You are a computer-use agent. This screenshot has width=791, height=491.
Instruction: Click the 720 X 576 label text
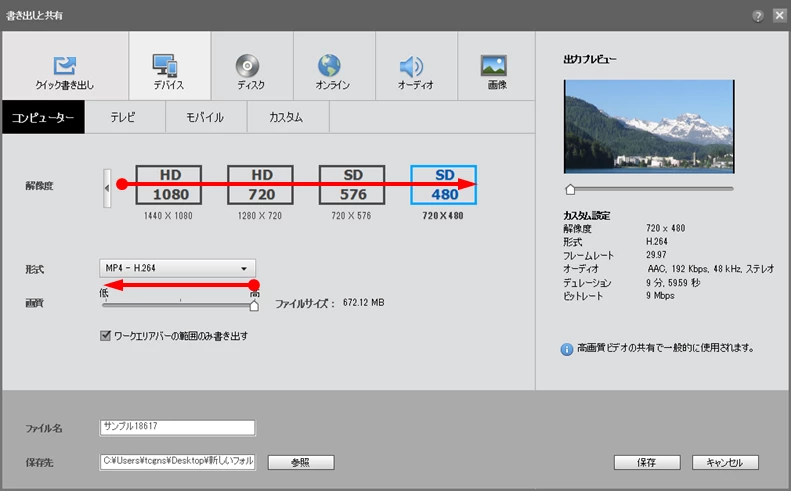click(x=352, y=216)
